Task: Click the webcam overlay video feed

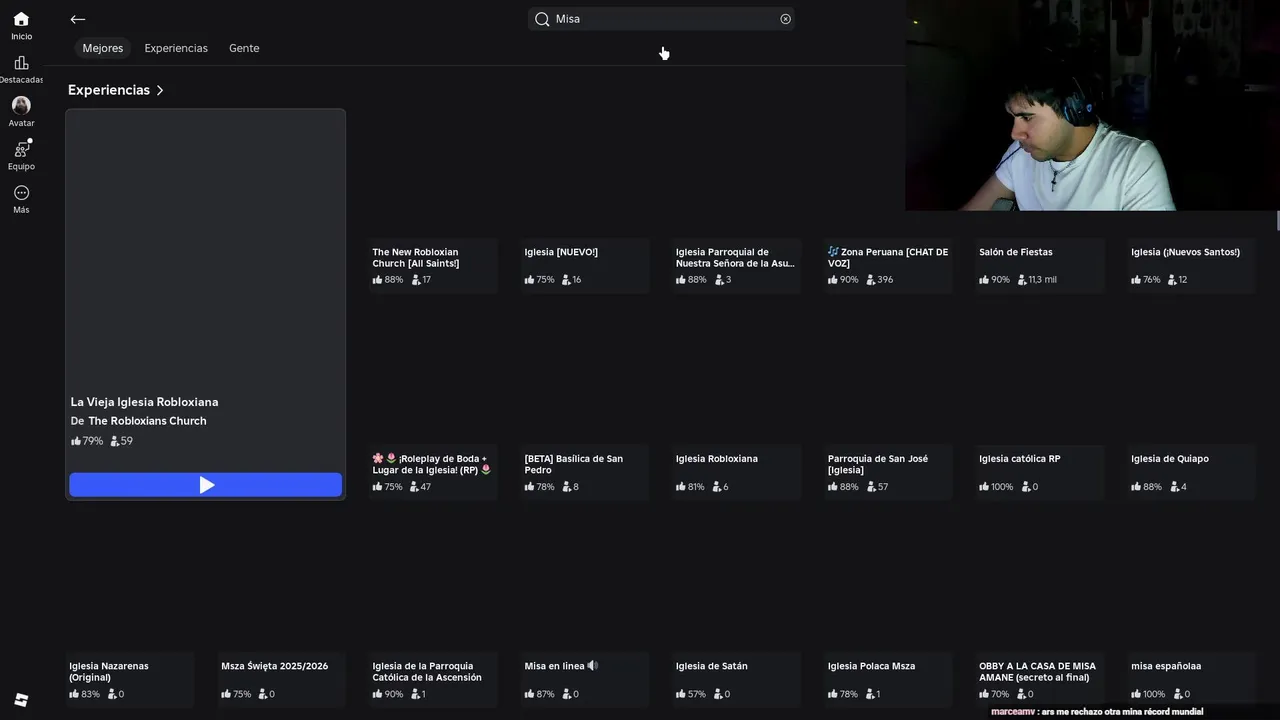Action: [x=1092, y=105]
